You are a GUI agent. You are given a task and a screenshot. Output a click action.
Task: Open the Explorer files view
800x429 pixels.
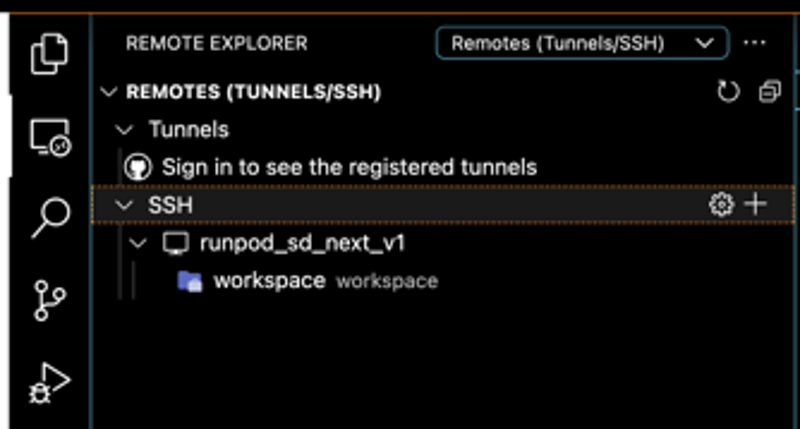pos(49,54)
